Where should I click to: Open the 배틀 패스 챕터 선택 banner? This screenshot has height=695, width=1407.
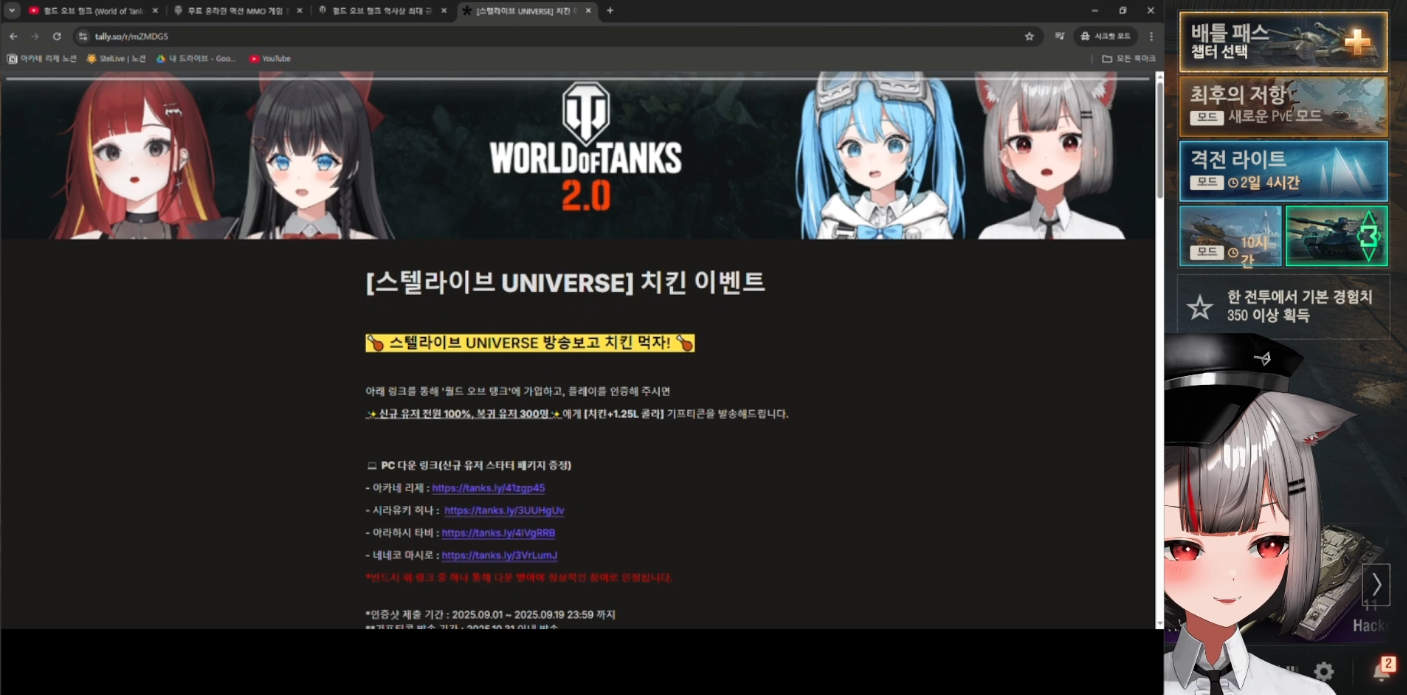1283,42
